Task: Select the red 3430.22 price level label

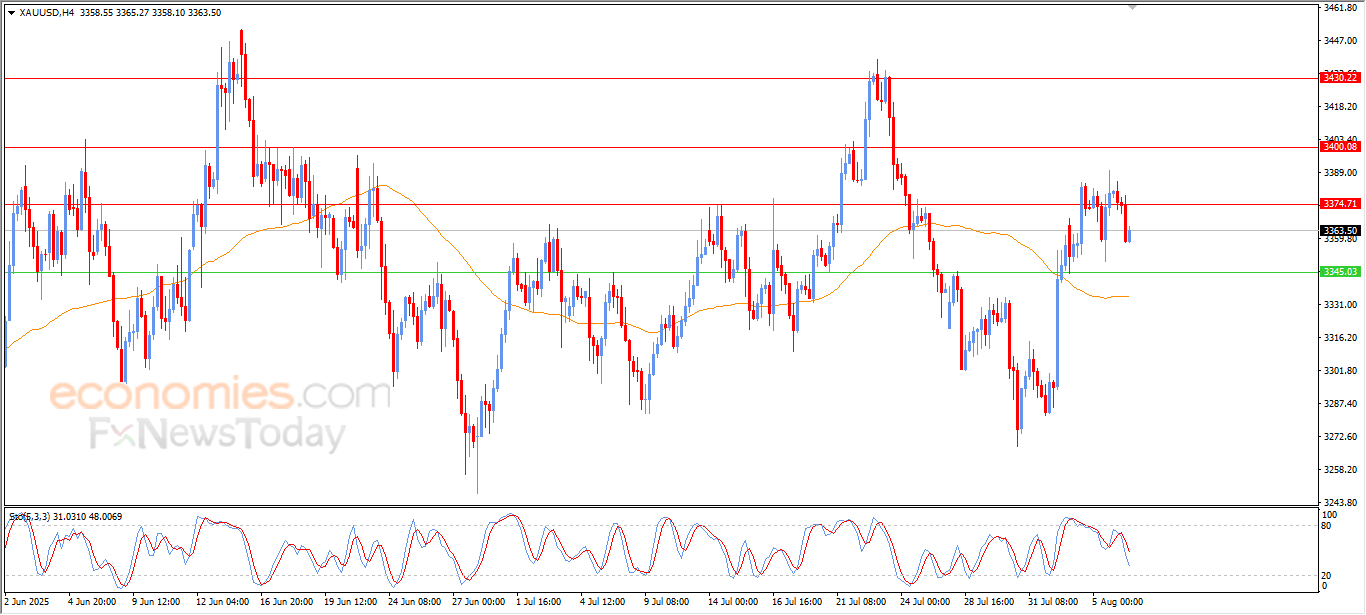Action: [1340, 77]
